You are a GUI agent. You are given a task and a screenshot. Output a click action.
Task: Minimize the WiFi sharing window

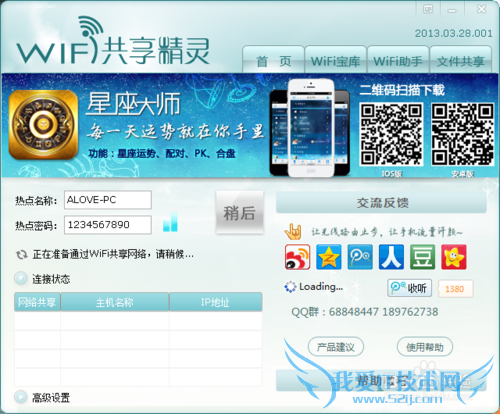(x=452, y=10)
